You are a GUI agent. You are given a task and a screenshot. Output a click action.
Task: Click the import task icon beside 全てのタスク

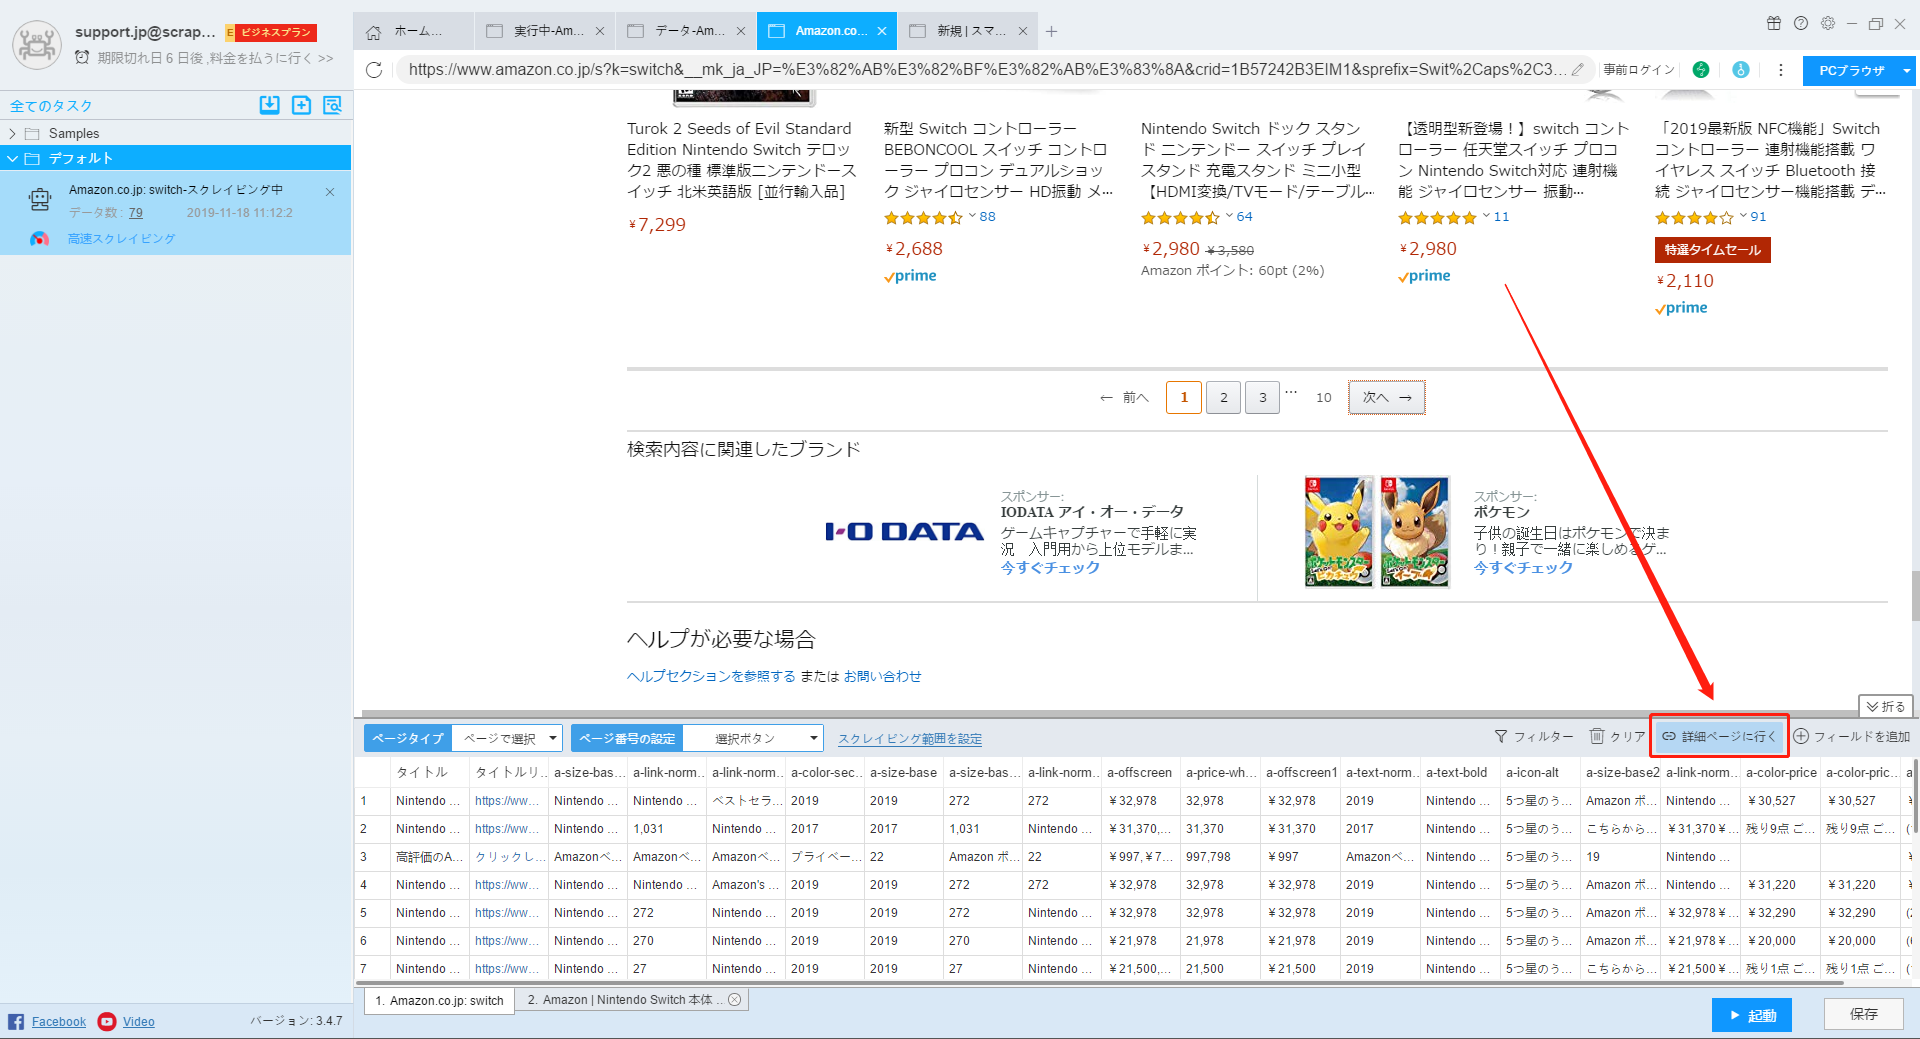tap(269, 105)
